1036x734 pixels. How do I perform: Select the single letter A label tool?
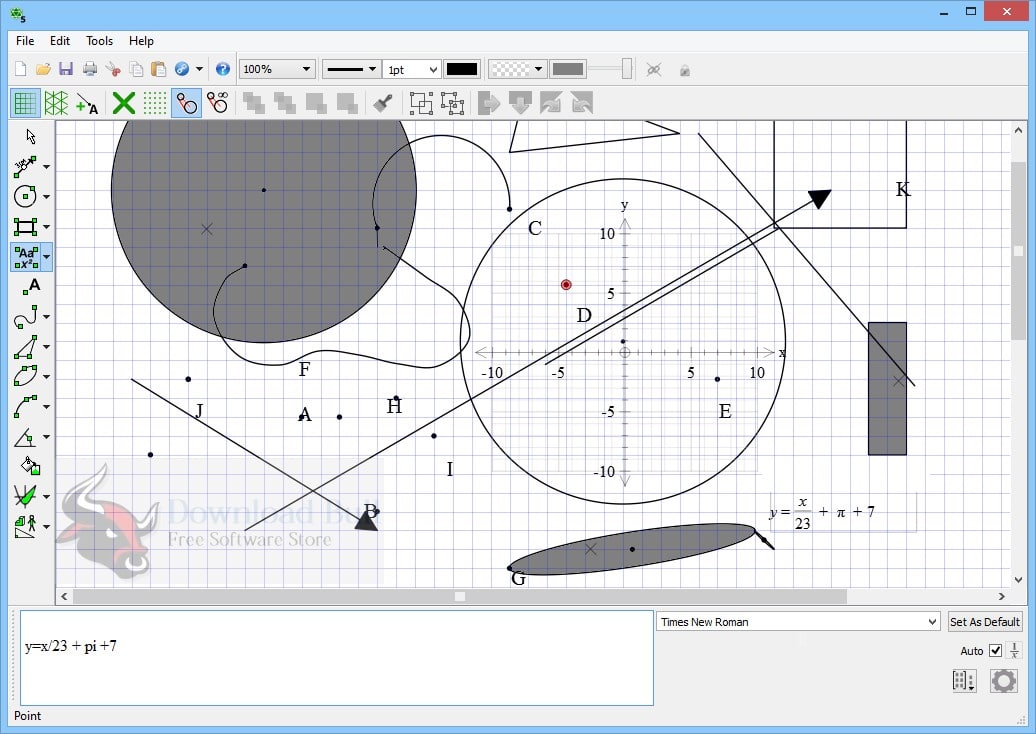click(x=32, y=287)
